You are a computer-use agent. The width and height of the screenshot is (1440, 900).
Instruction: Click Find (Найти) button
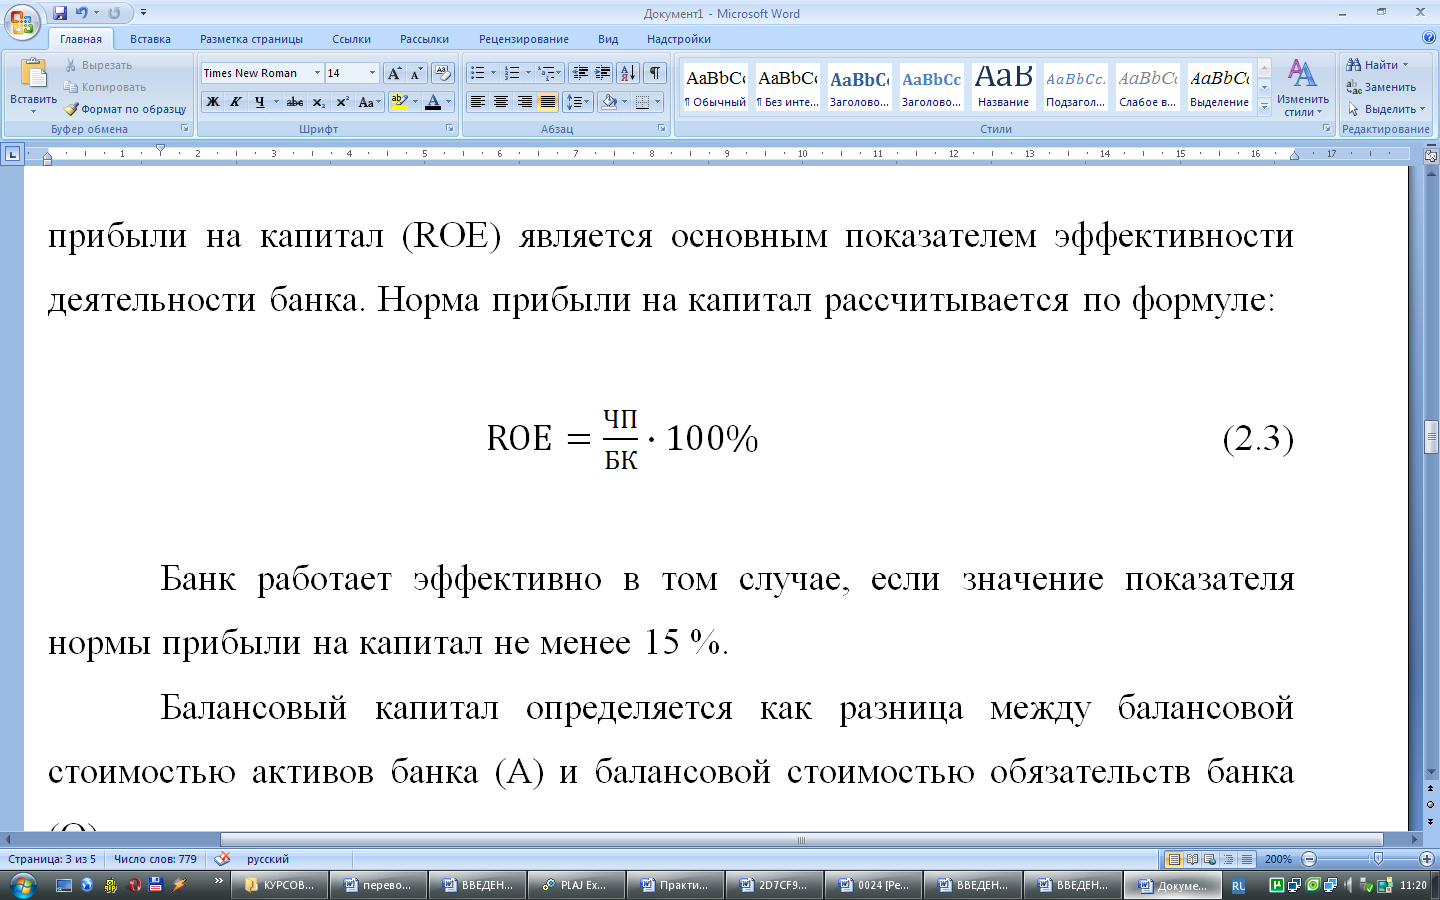1377,65
